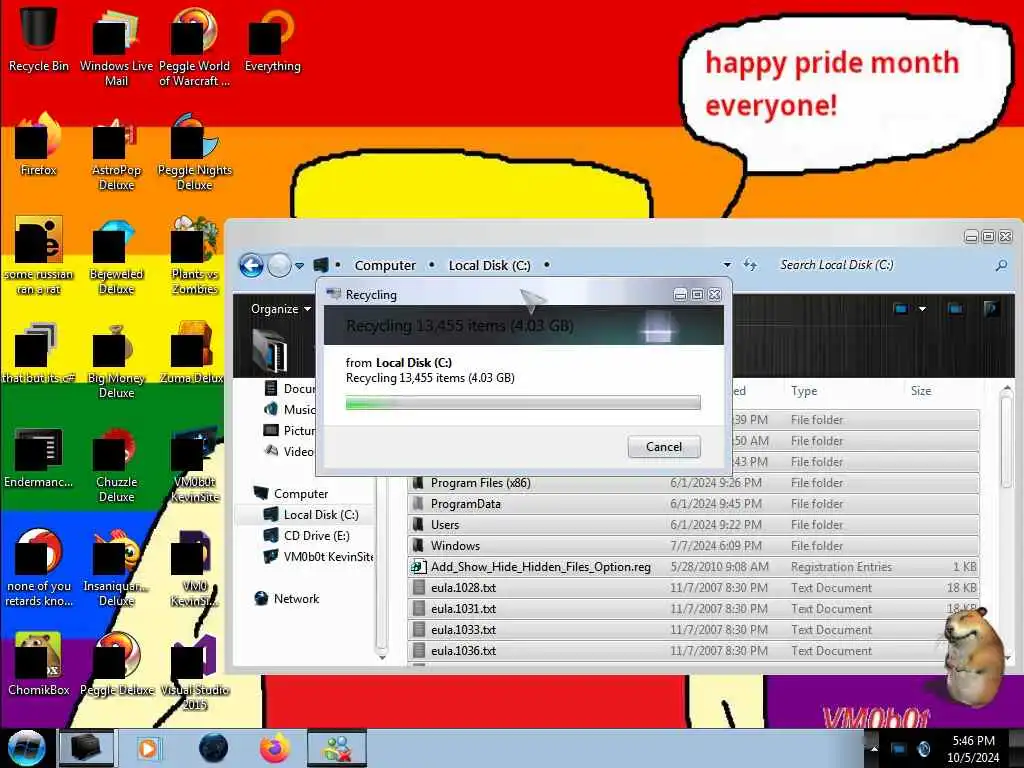
Task: Launch Peggle Deluxe desktop shortcut
Action: point(116,664)
